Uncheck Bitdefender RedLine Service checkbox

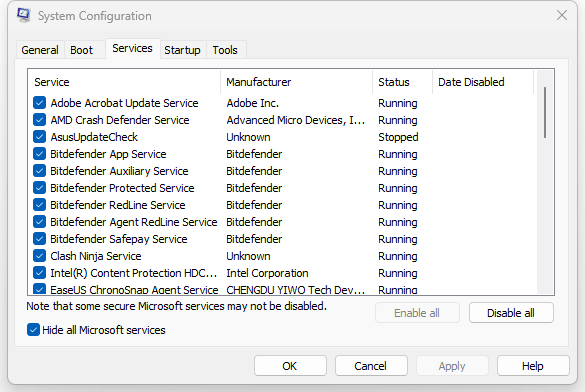[x=40, y=205]
